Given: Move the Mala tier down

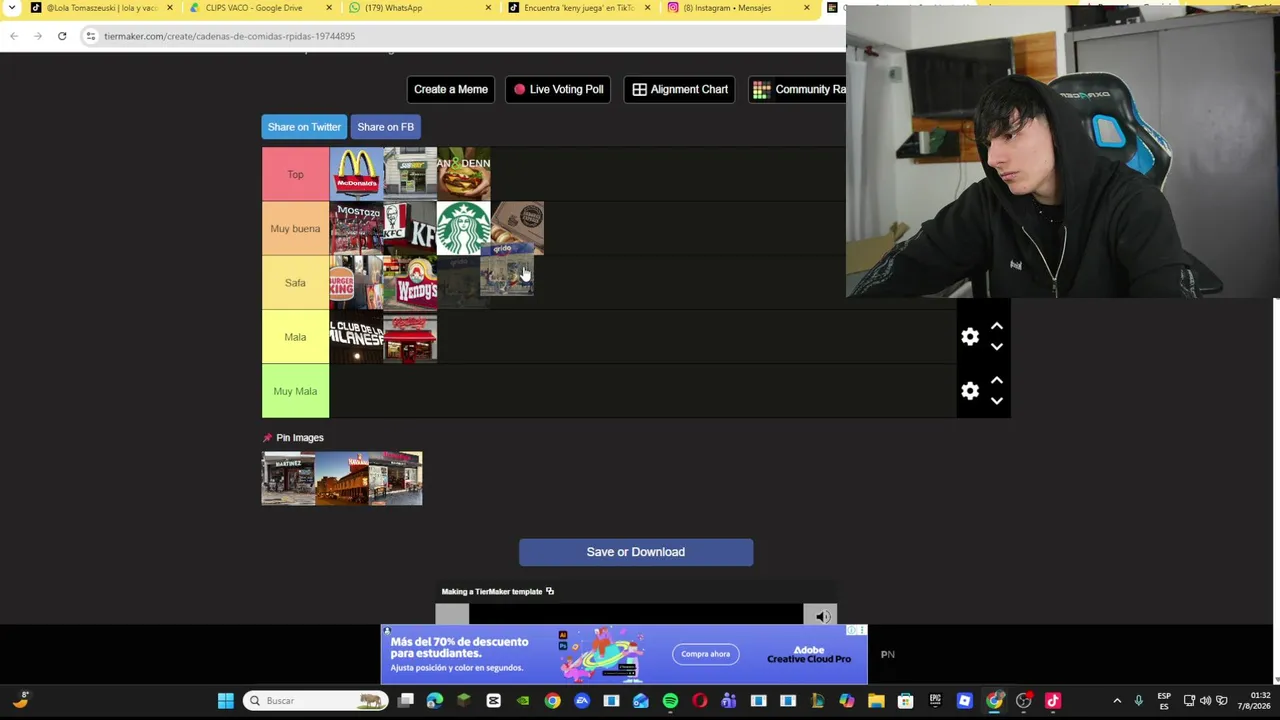Looking at the screenshot, I should coord(997,347).
